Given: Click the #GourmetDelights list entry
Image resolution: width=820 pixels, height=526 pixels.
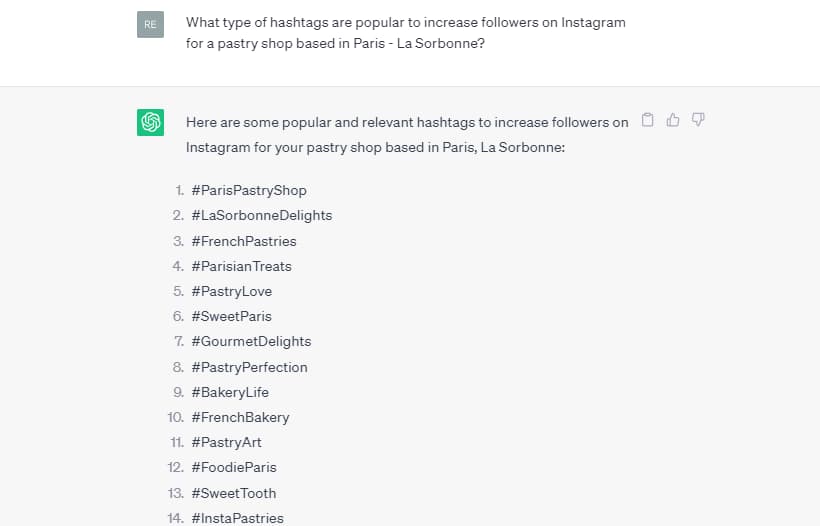Looking at the screenshot, I should (x=251, y=341).
